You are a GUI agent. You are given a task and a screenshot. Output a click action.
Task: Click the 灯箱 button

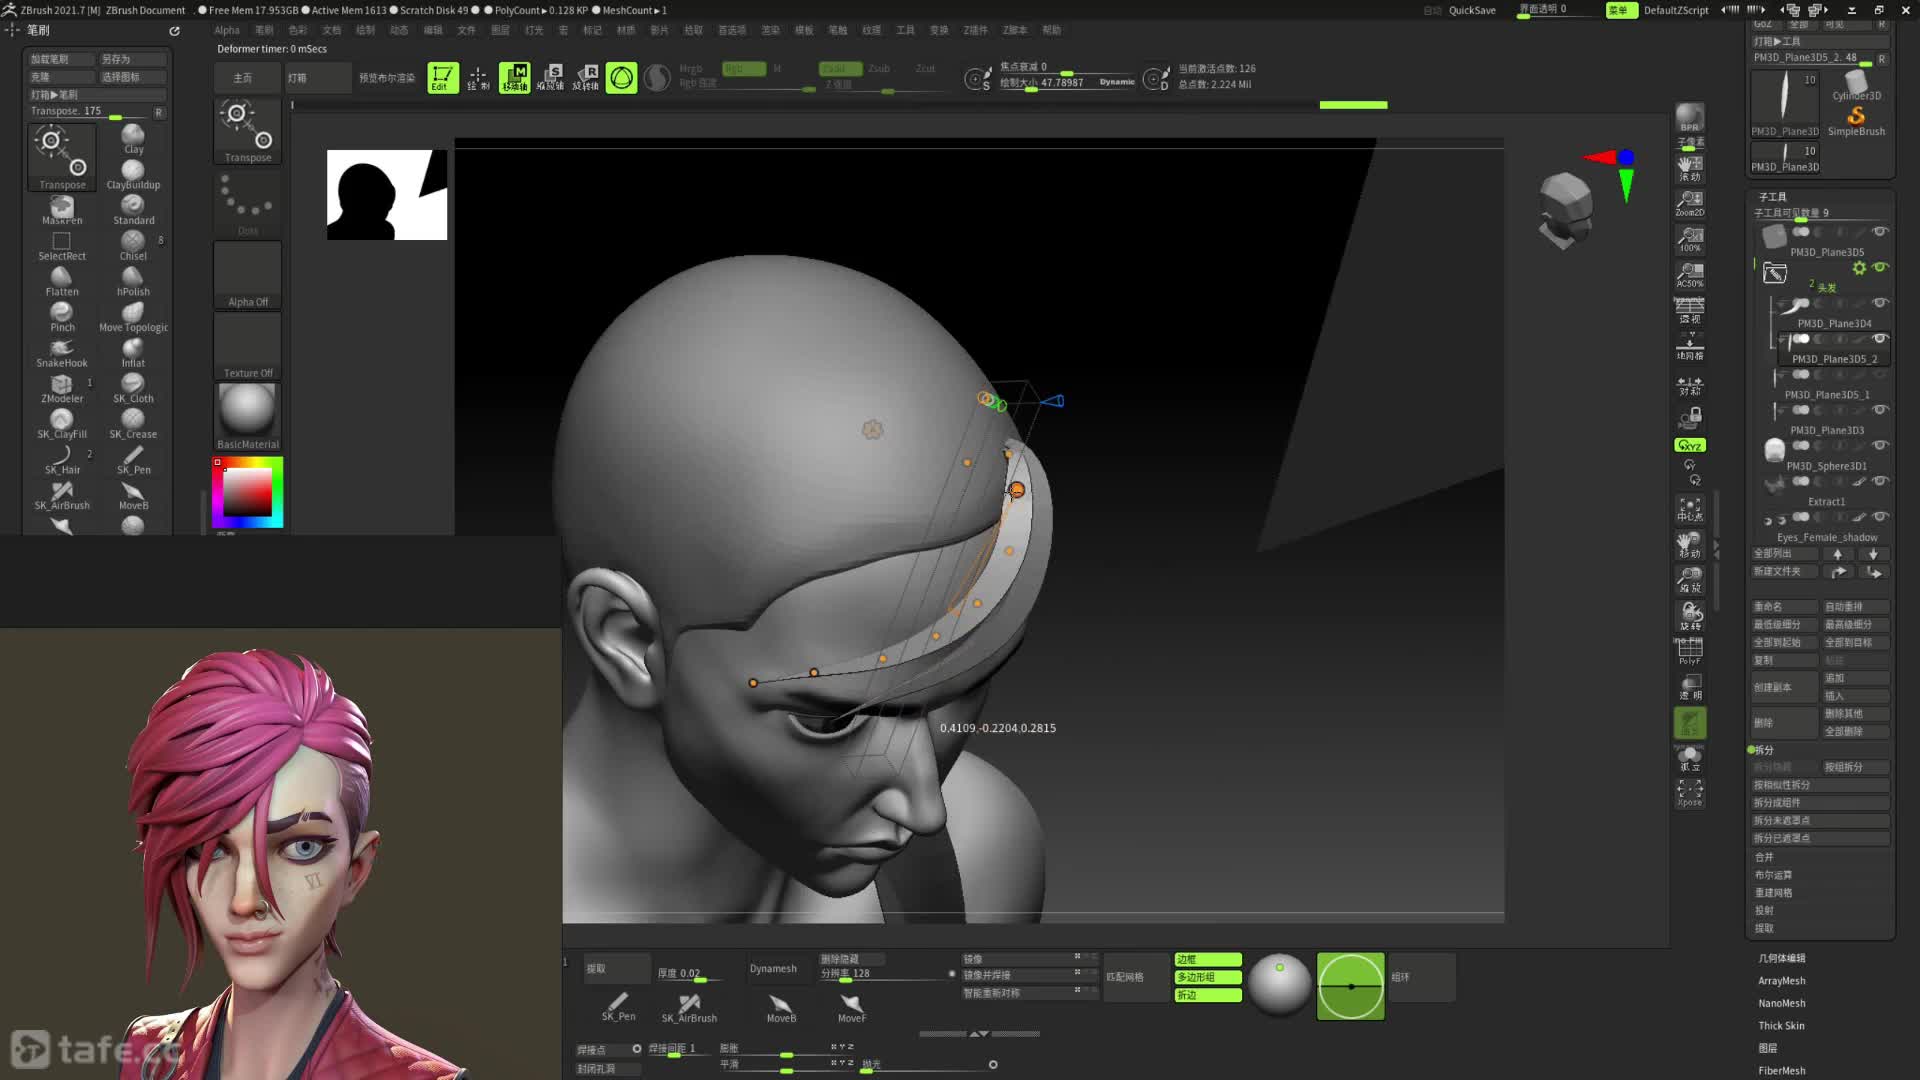point(316,77)
